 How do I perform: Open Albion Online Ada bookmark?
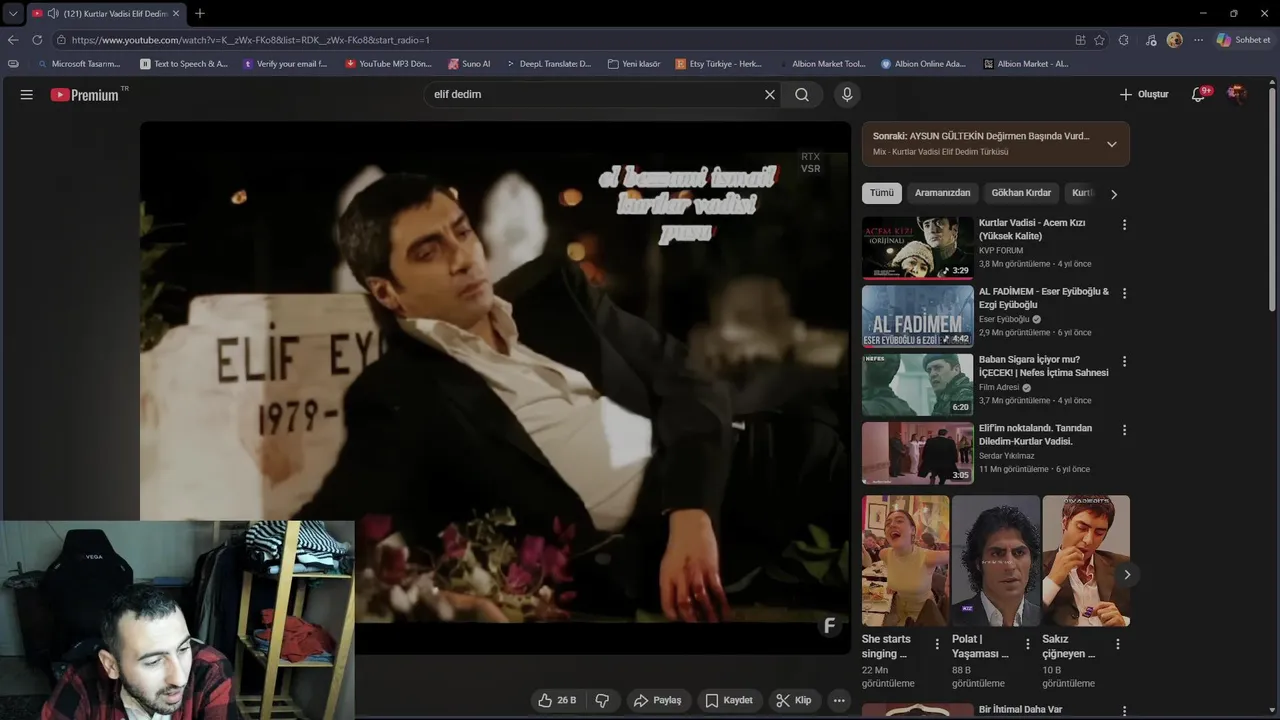(x=923, y=64)
